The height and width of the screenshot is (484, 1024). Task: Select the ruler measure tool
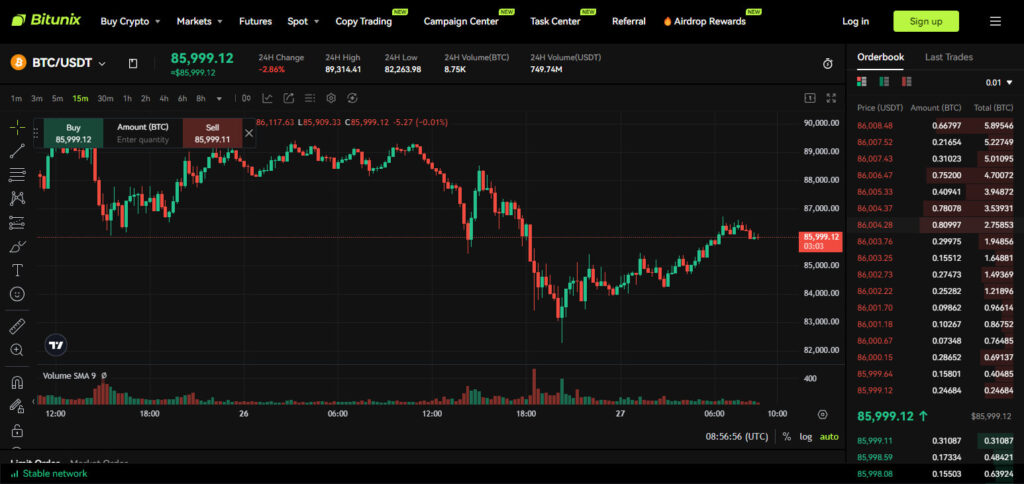[17, 325]
